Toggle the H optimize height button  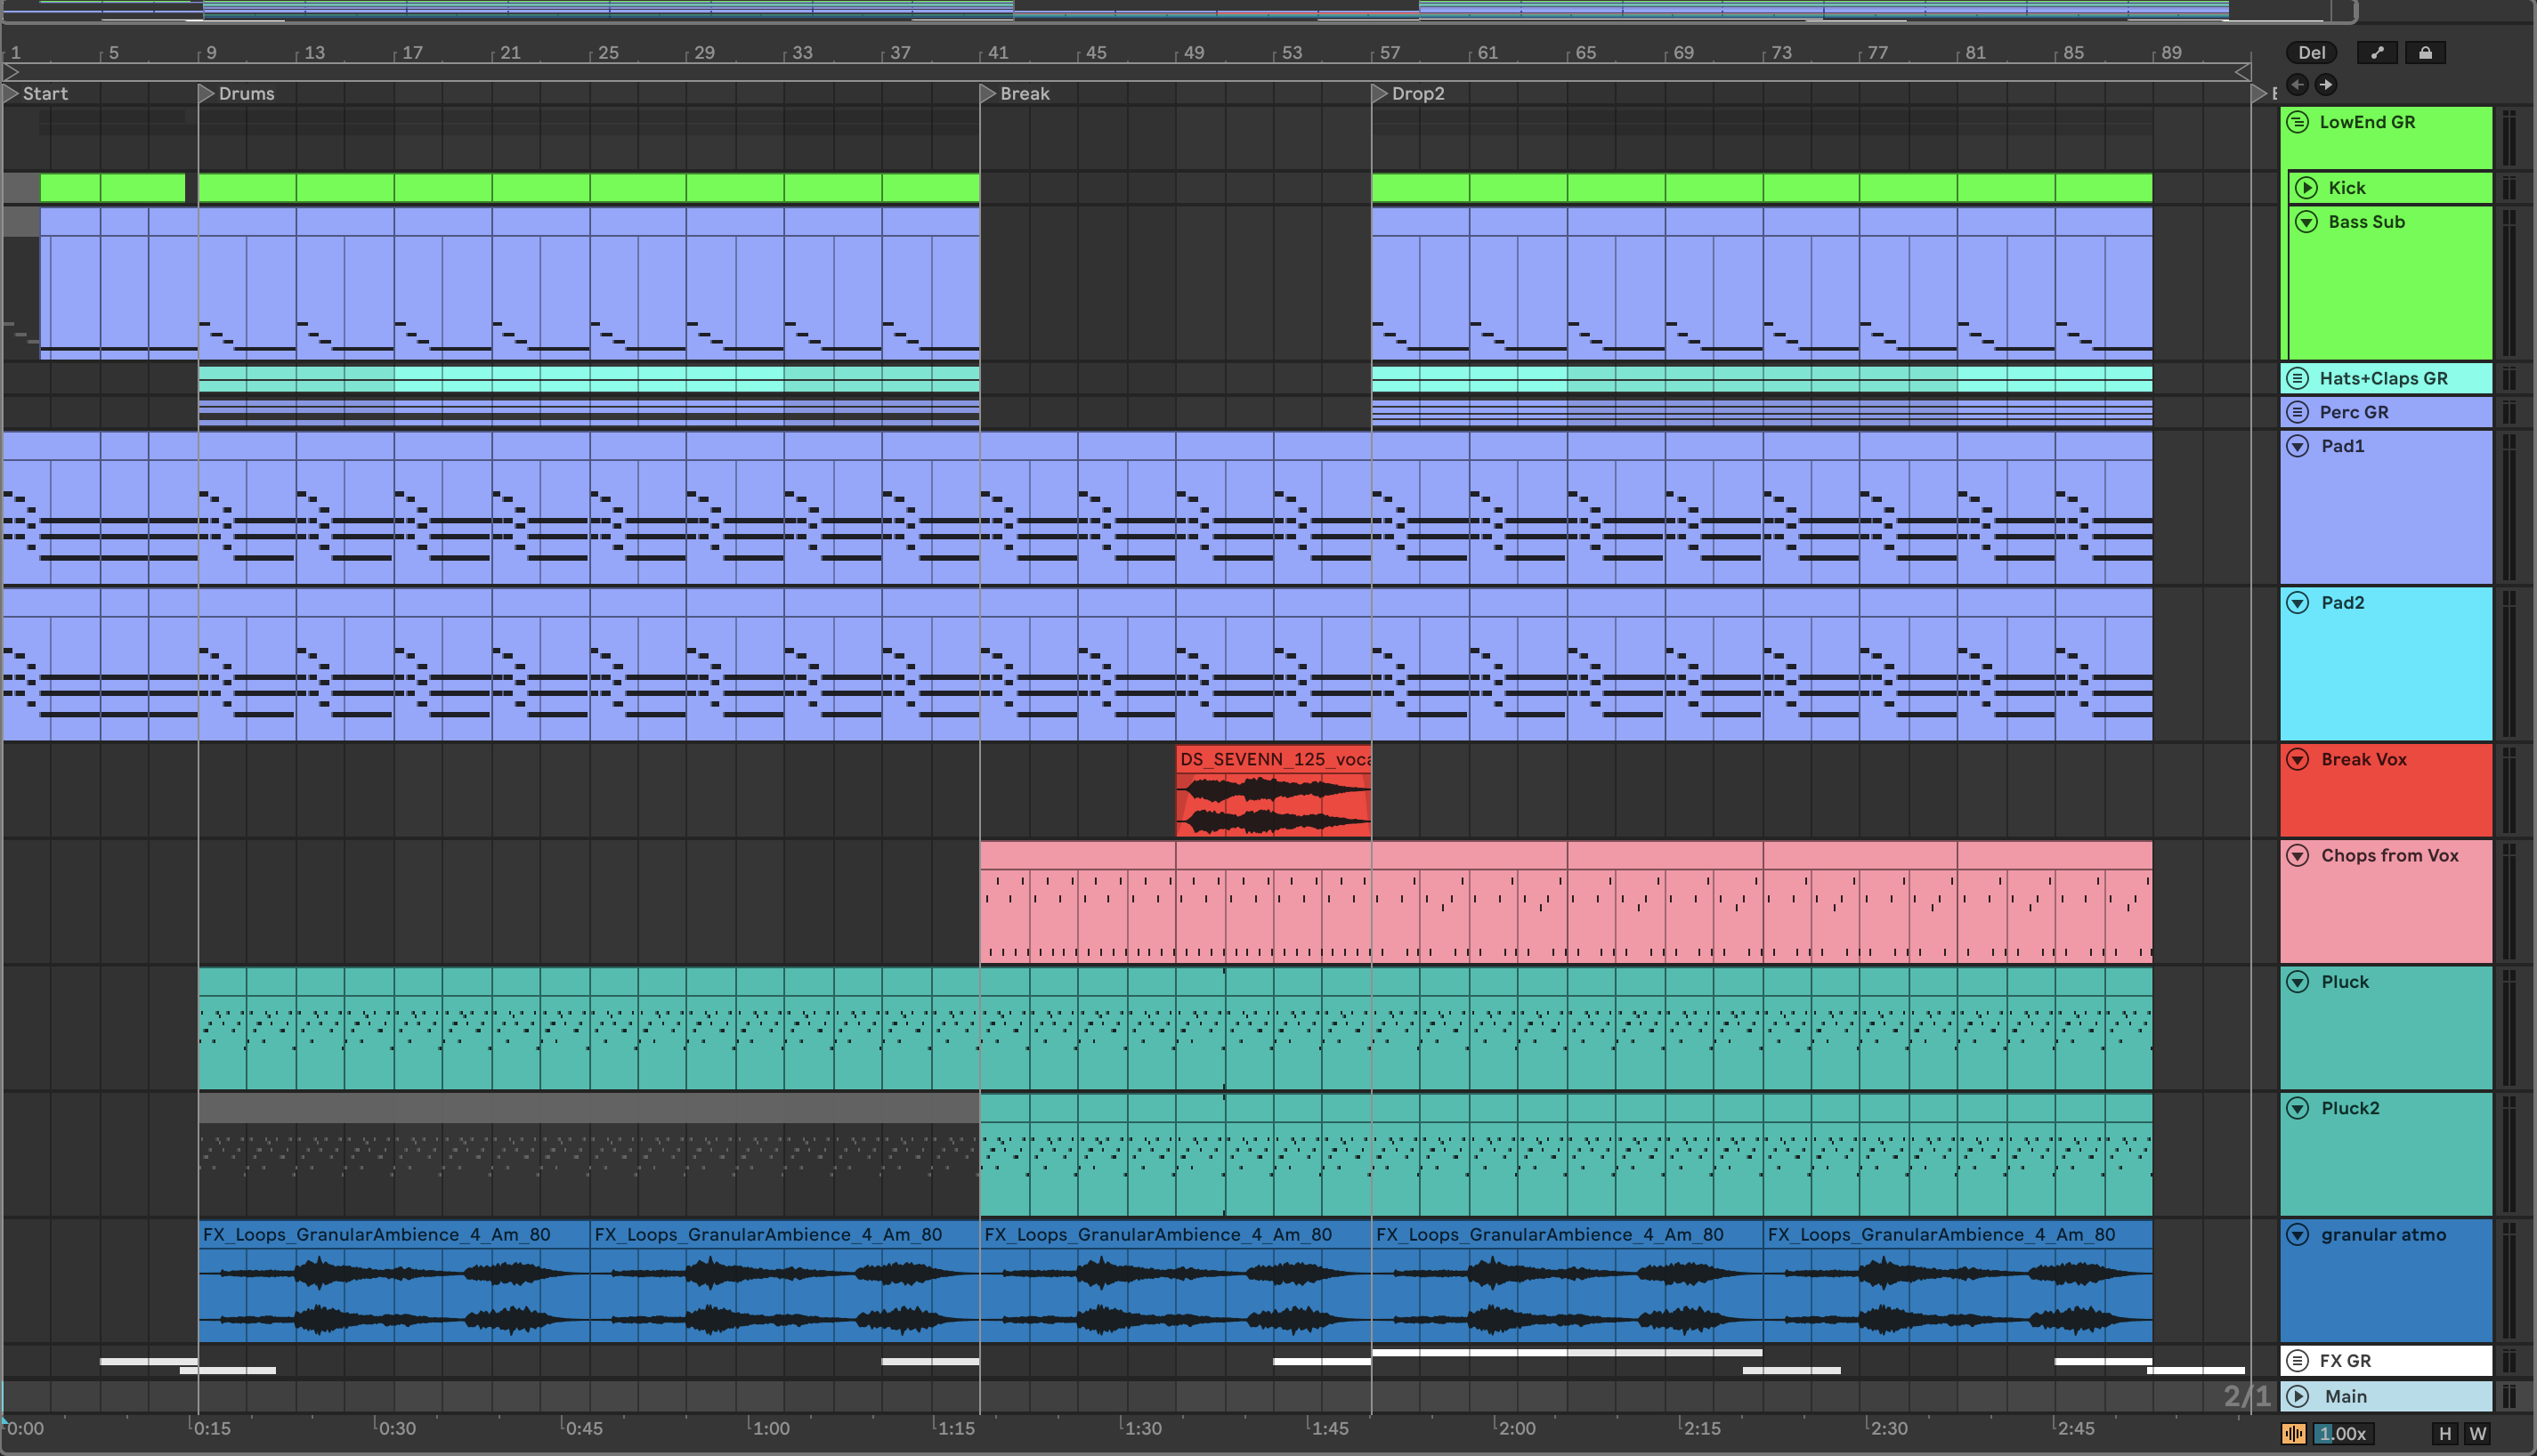2445,1433
